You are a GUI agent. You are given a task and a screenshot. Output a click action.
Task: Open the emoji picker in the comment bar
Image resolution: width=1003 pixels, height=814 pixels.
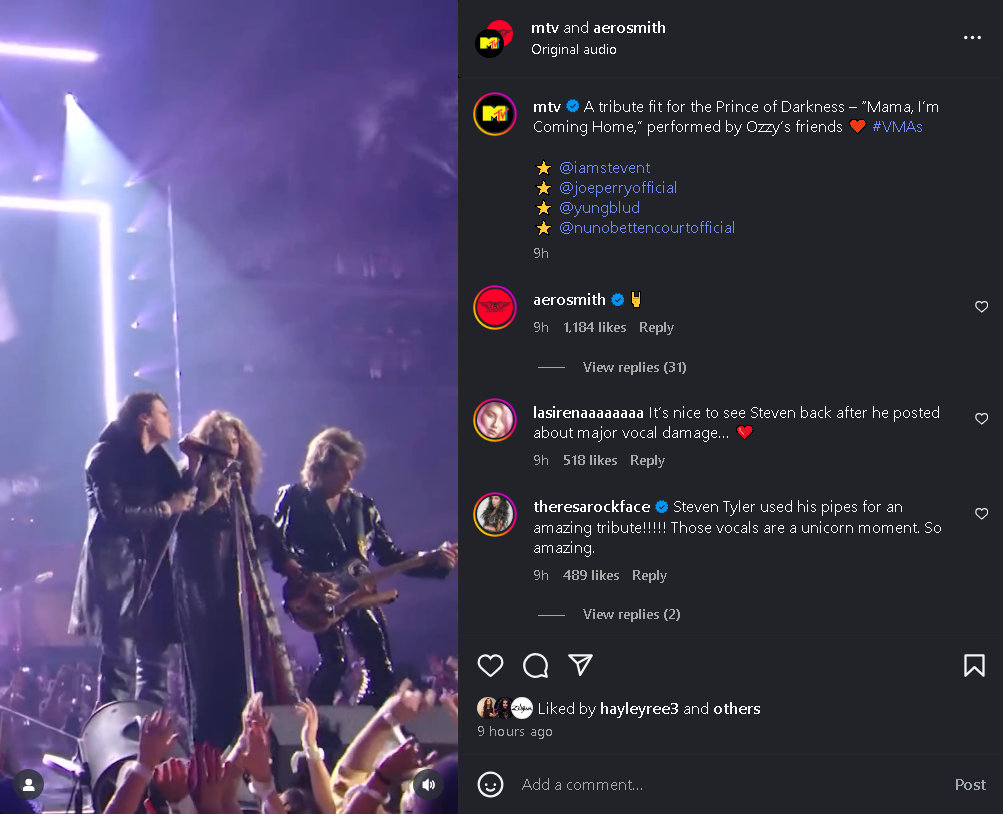click(x=490, y=784)
